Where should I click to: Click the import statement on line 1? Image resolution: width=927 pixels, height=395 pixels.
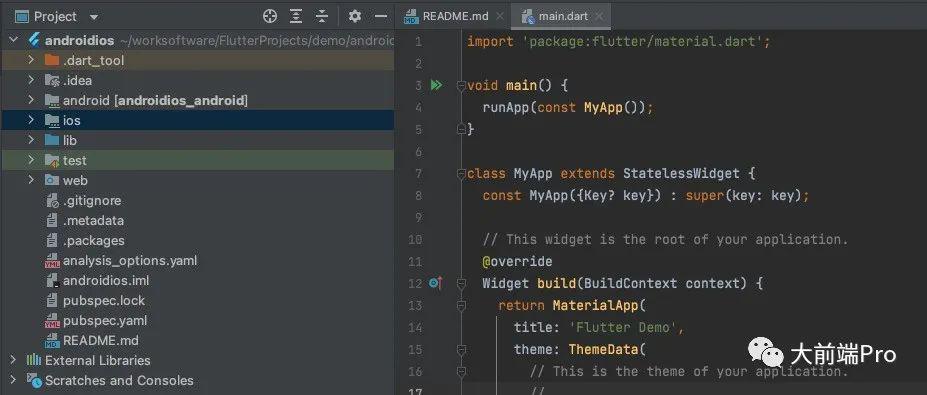(618, 41)
